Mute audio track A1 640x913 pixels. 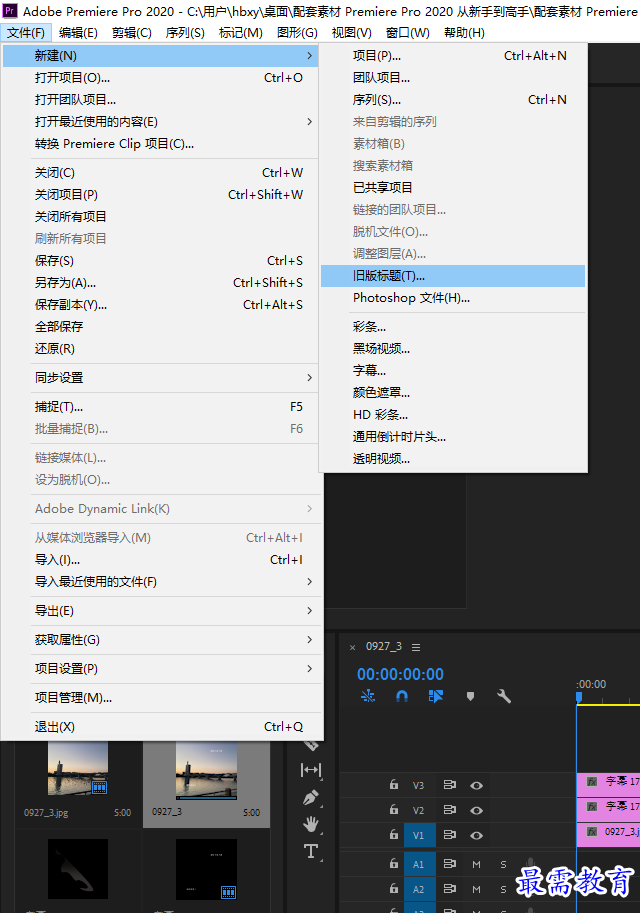pyautogui.click(x=476, y=865)
